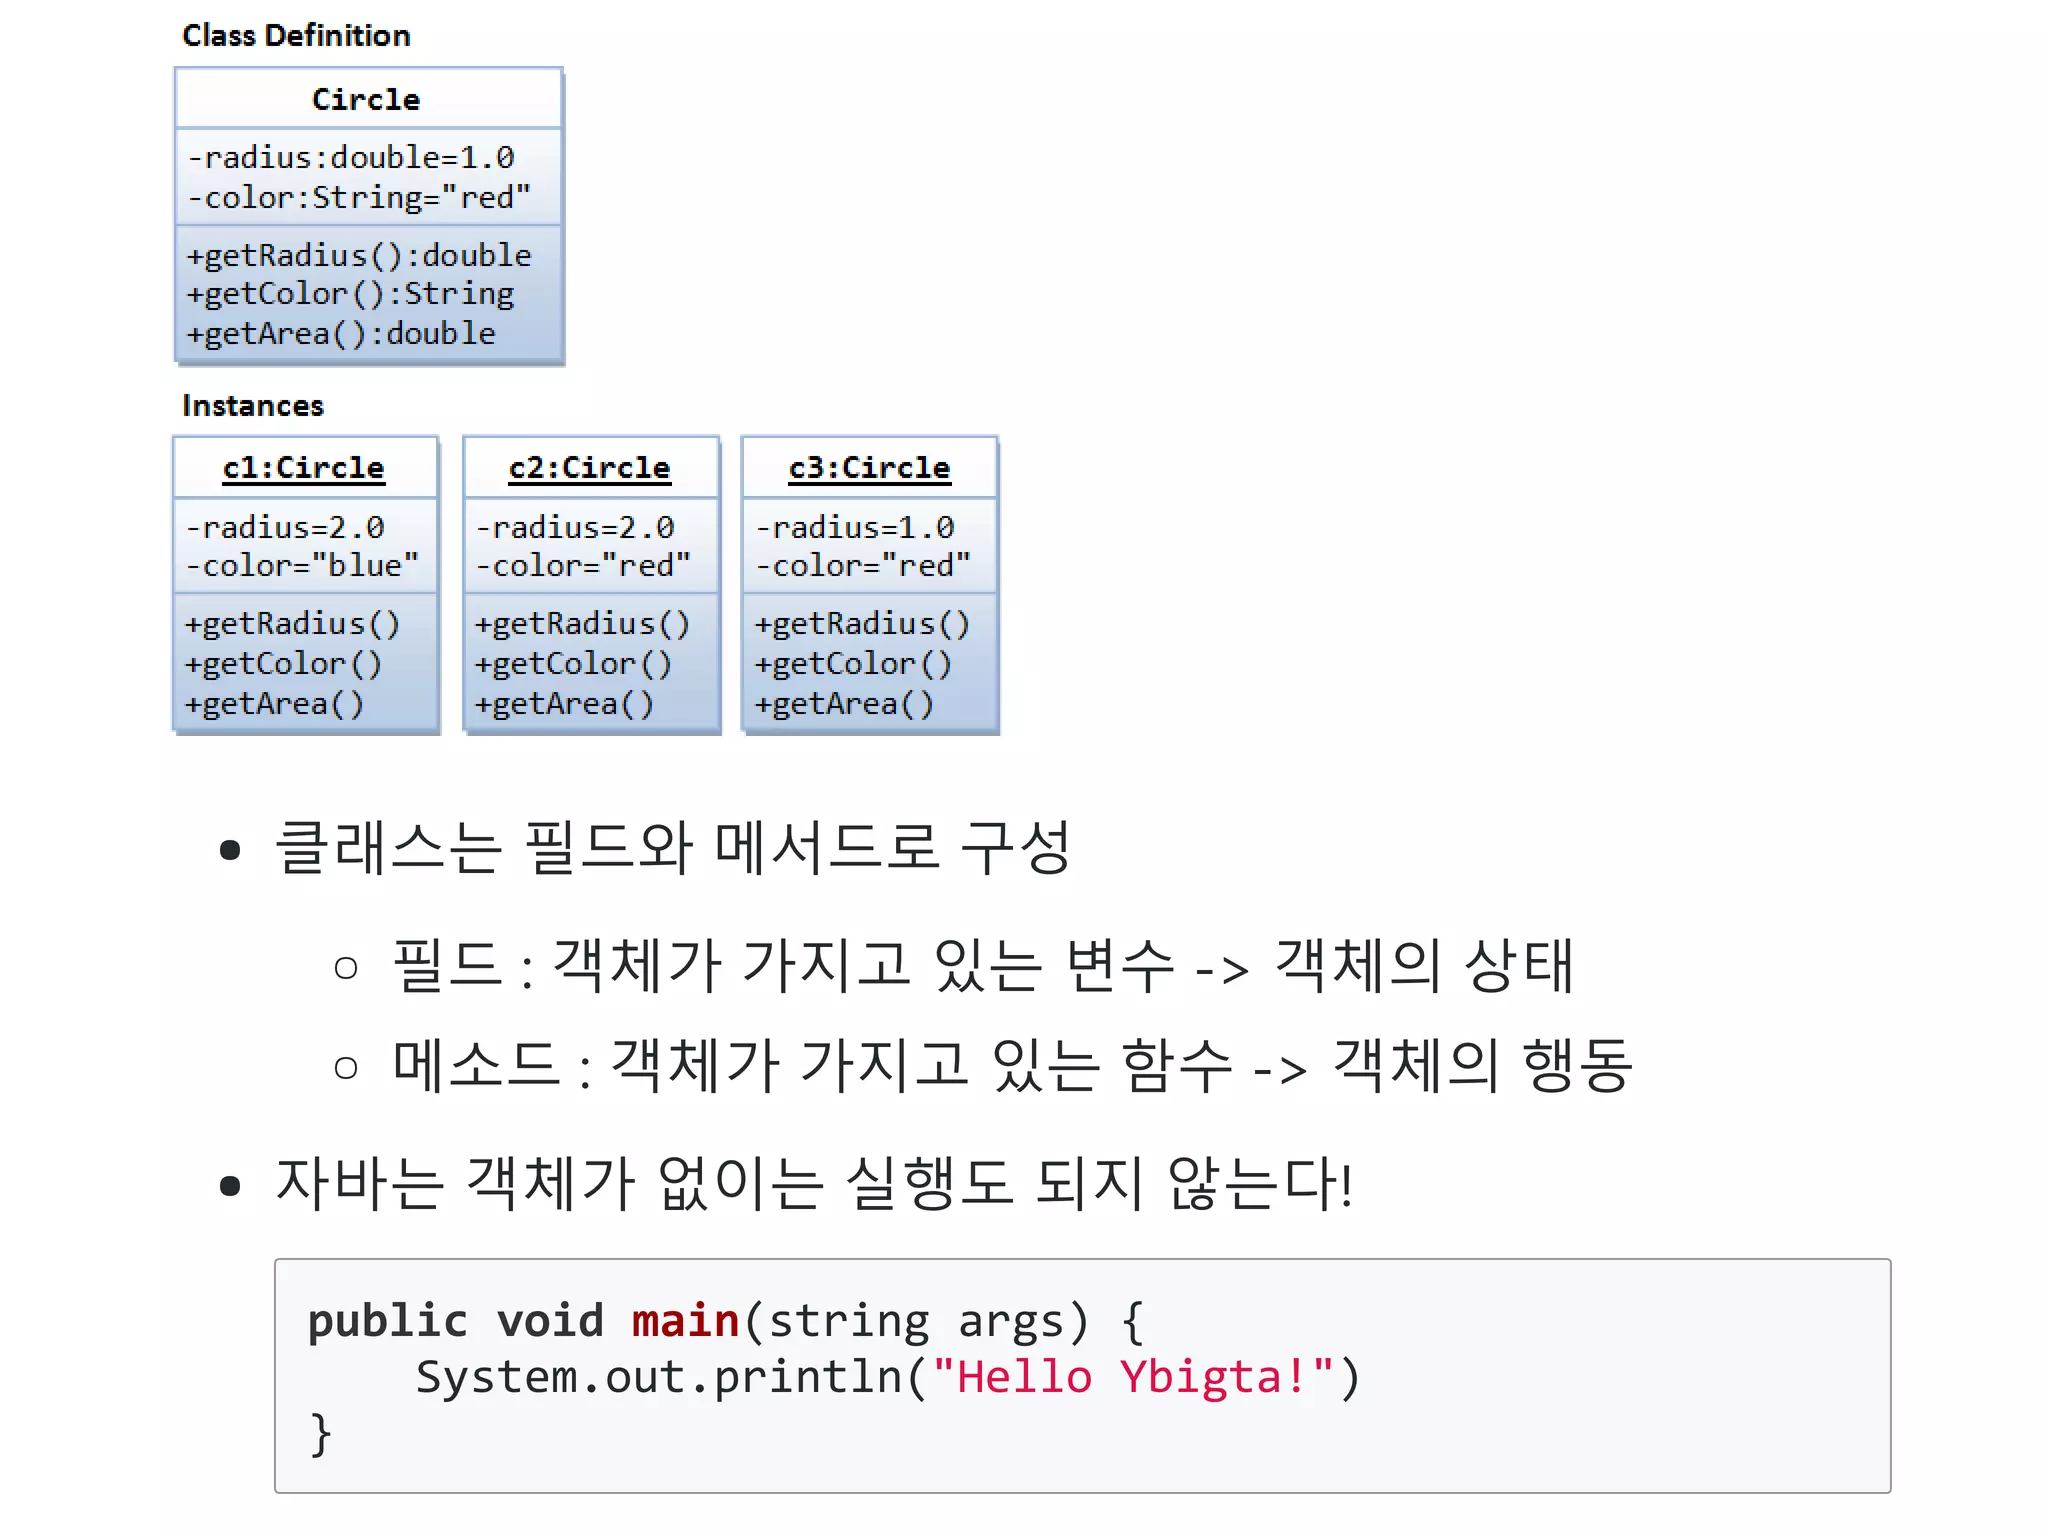2048x1536 pixels.
Task: Click '+getRadius()' in c2 box
Action: [583, 624]
